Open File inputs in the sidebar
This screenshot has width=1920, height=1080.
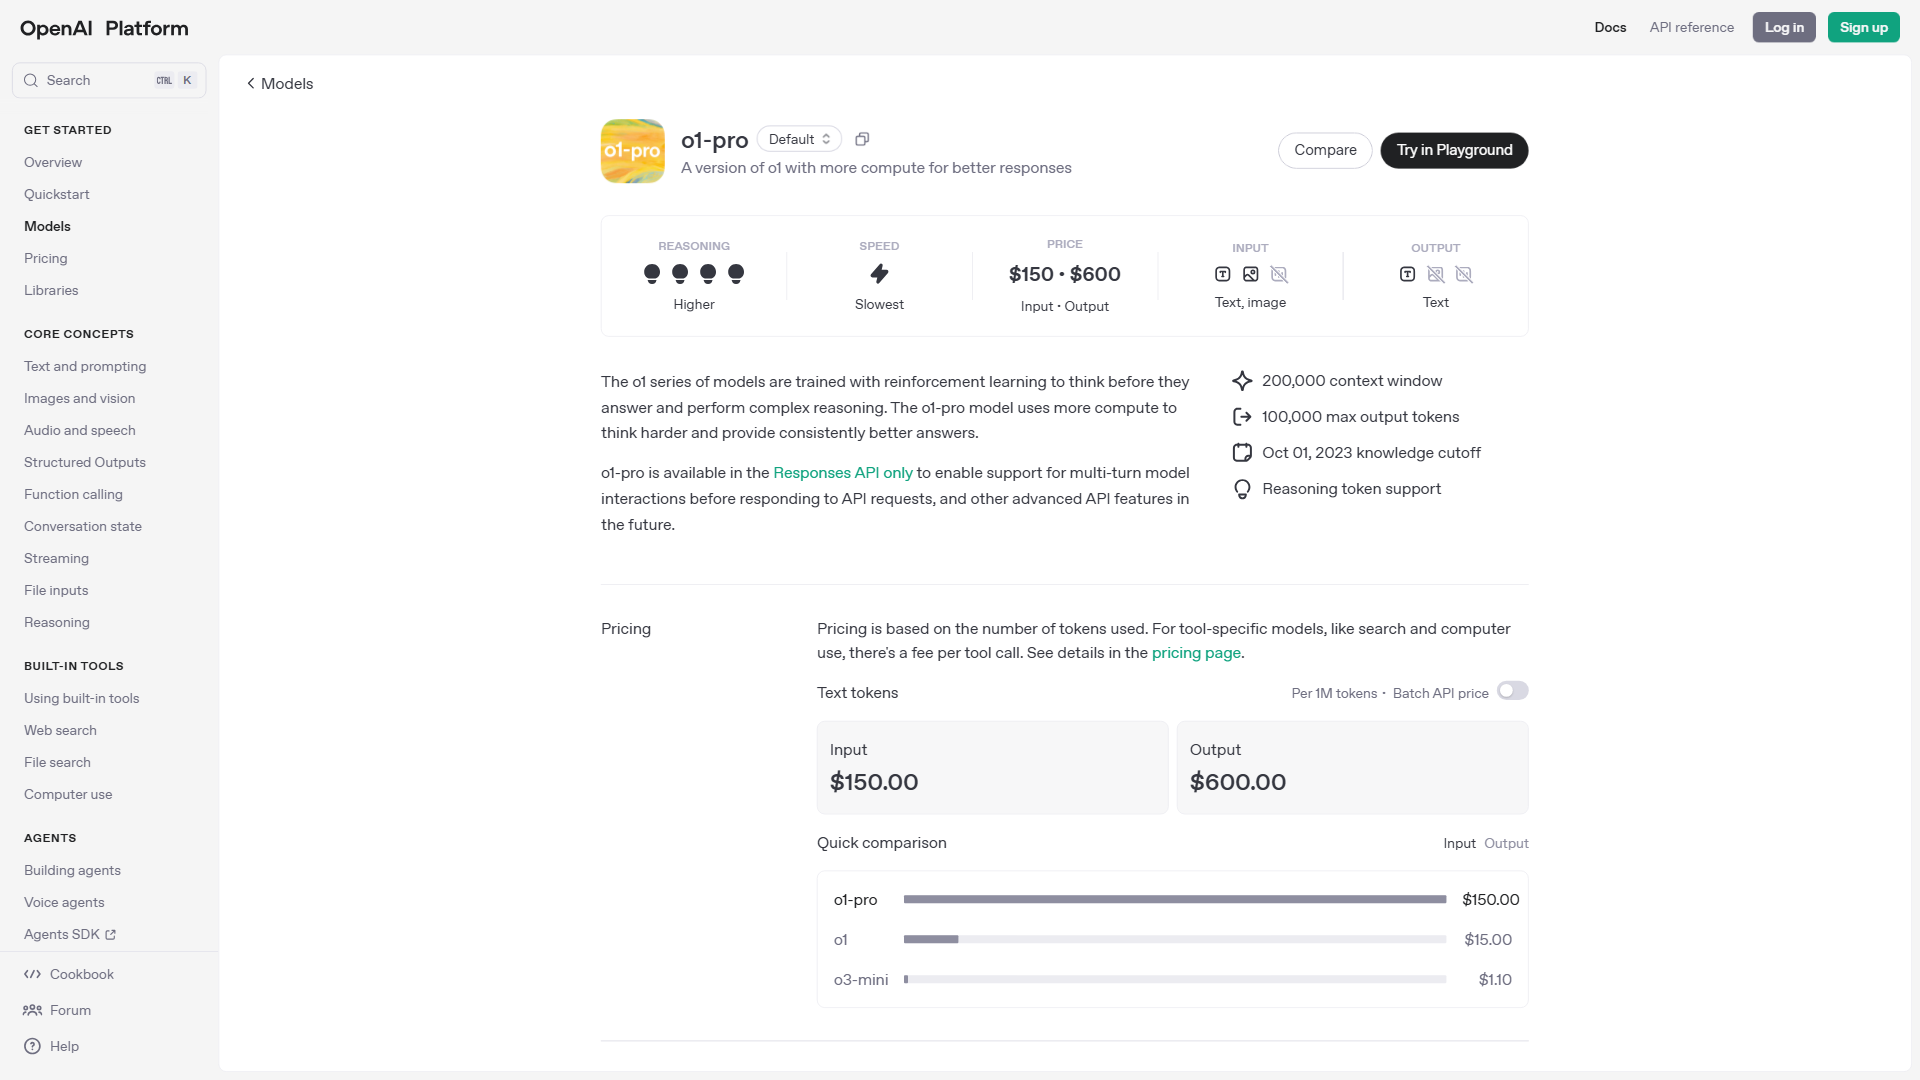pos(56,590)
